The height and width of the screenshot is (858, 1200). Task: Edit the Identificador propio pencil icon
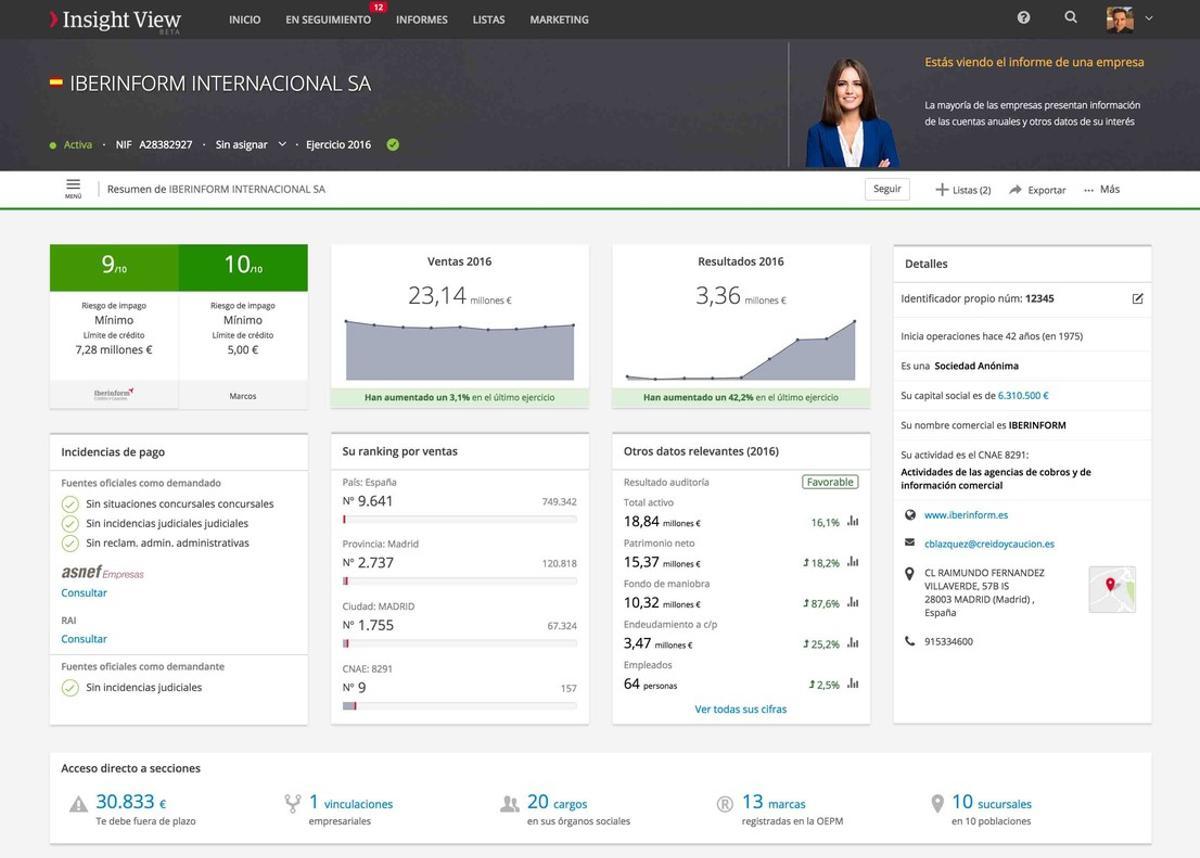[x=1137, y=298]
